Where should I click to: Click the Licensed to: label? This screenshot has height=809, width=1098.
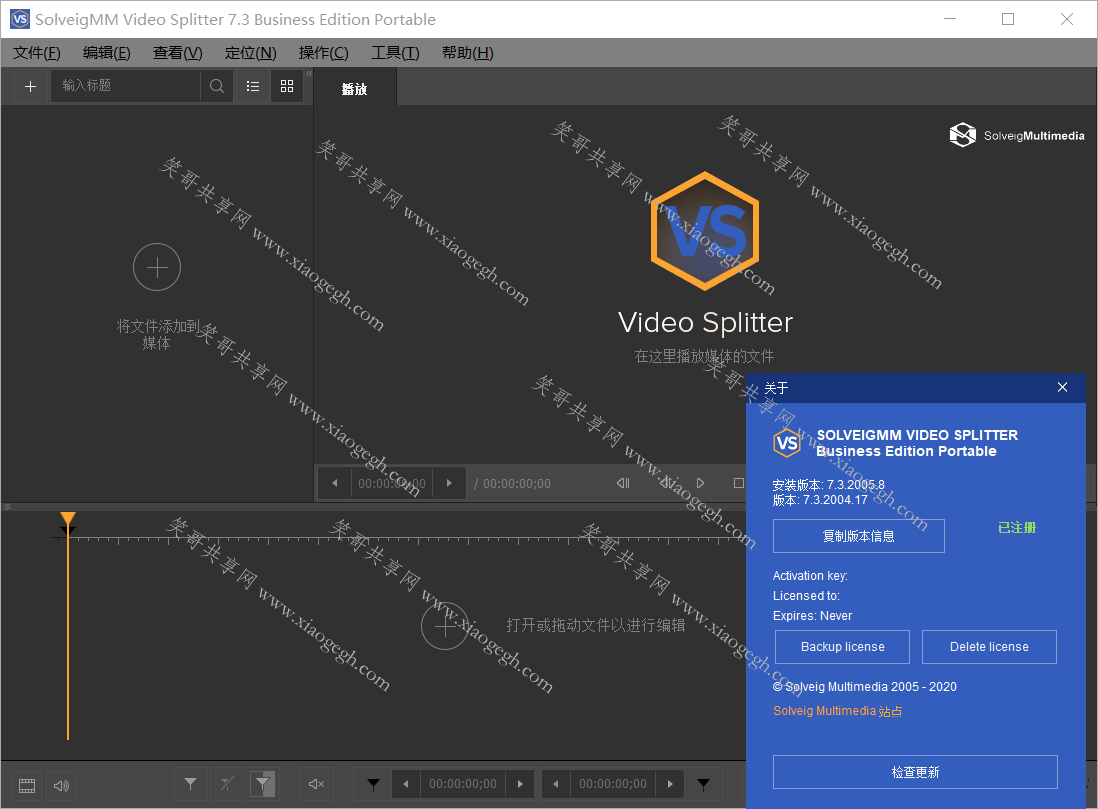[x=806, y=596]
